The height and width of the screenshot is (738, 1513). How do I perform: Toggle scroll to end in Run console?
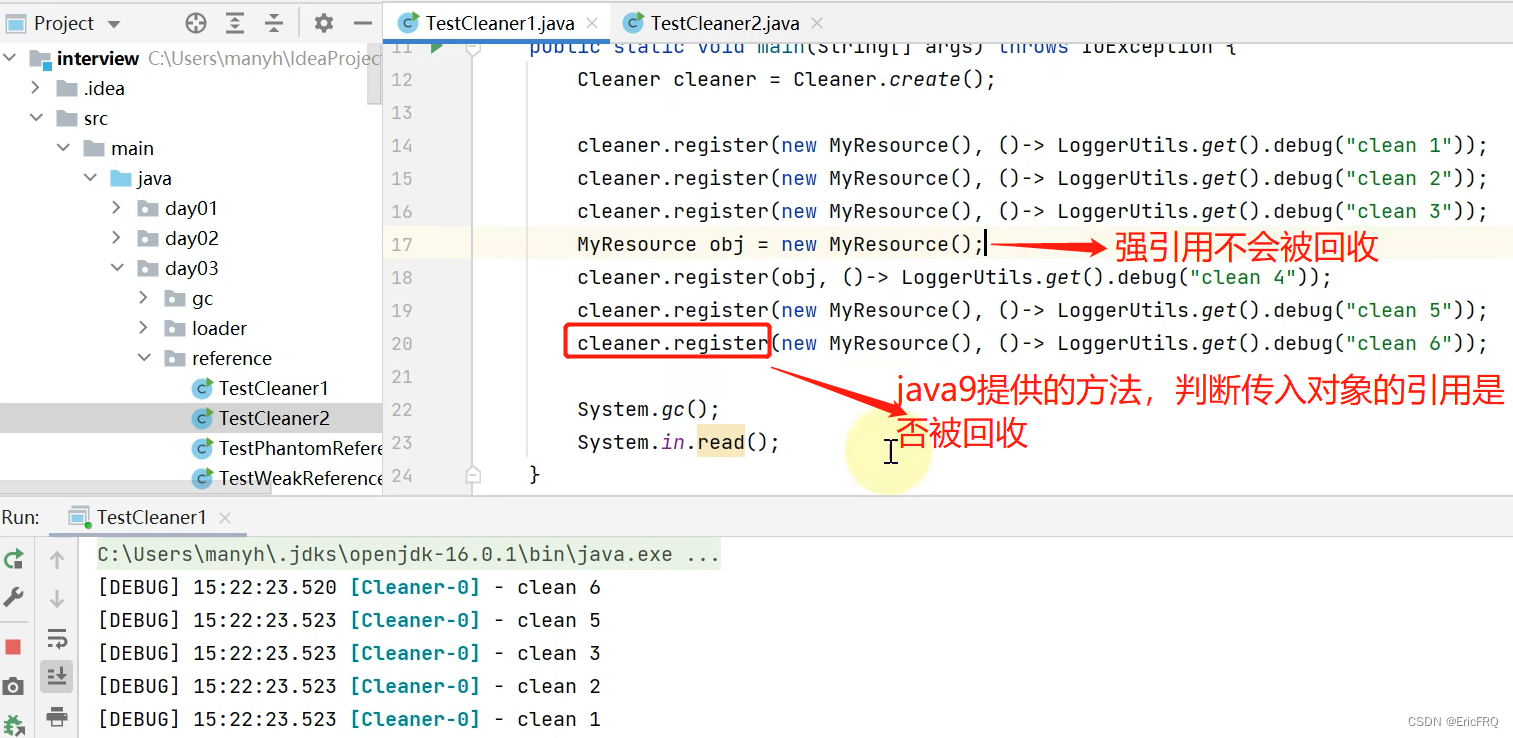pyautogui.click(x=57, y=677)
